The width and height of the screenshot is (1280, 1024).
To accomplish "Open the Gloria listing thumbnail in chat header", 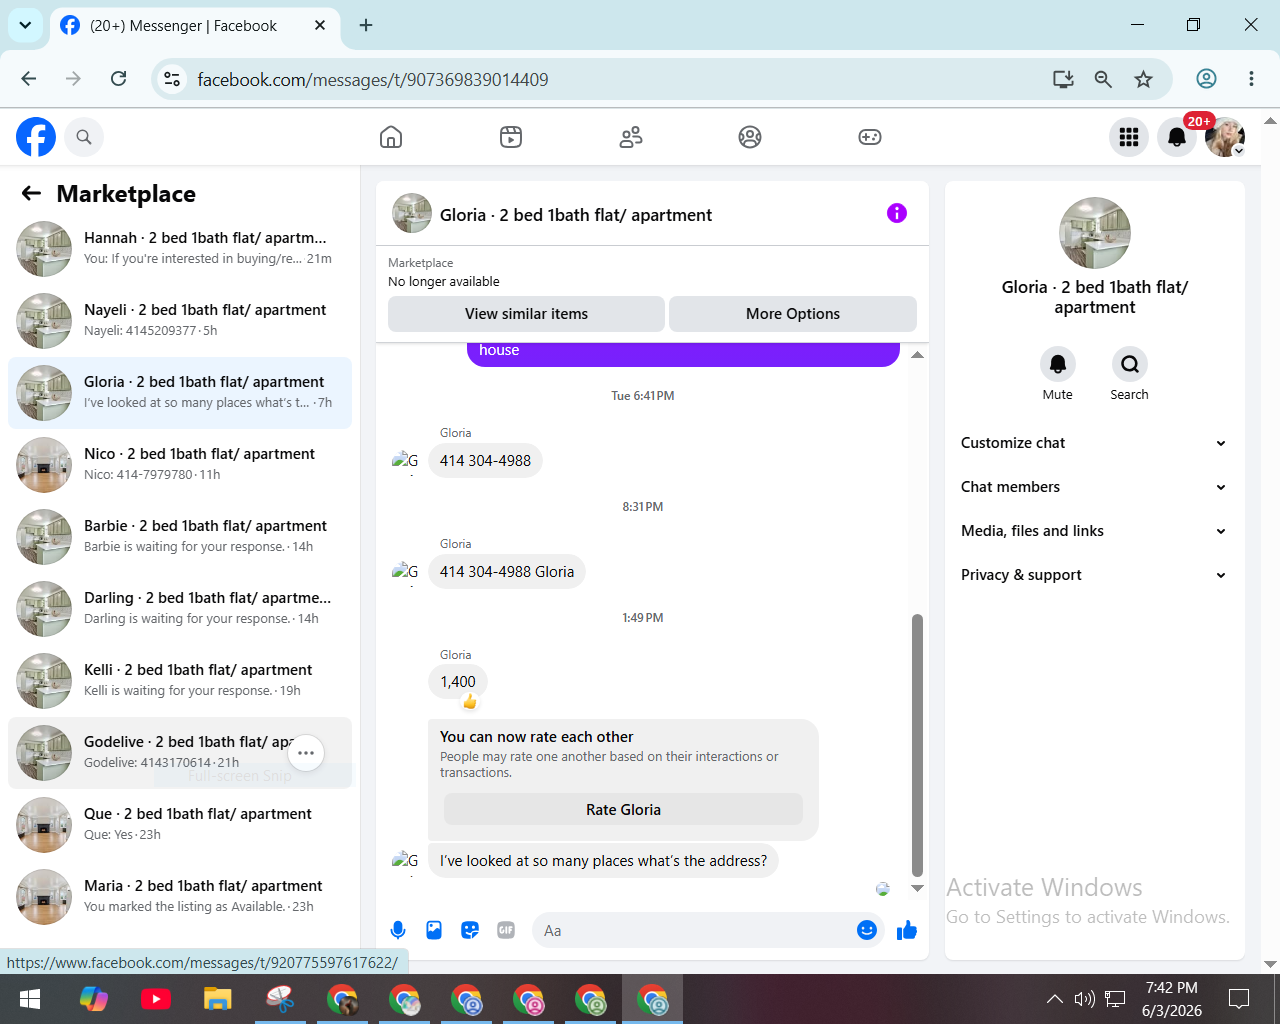I will click(x=412, y=213).
